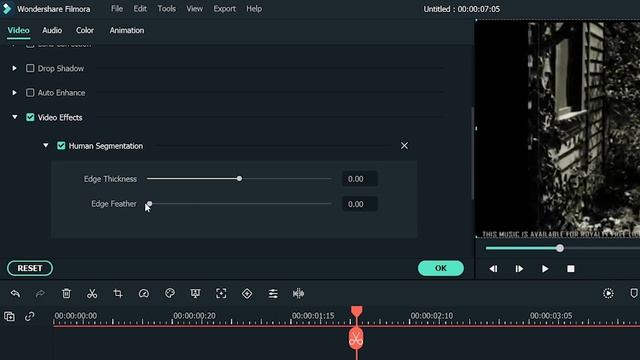Click the Delete trash icon
The image size is (640, 360).
point(66,293)
